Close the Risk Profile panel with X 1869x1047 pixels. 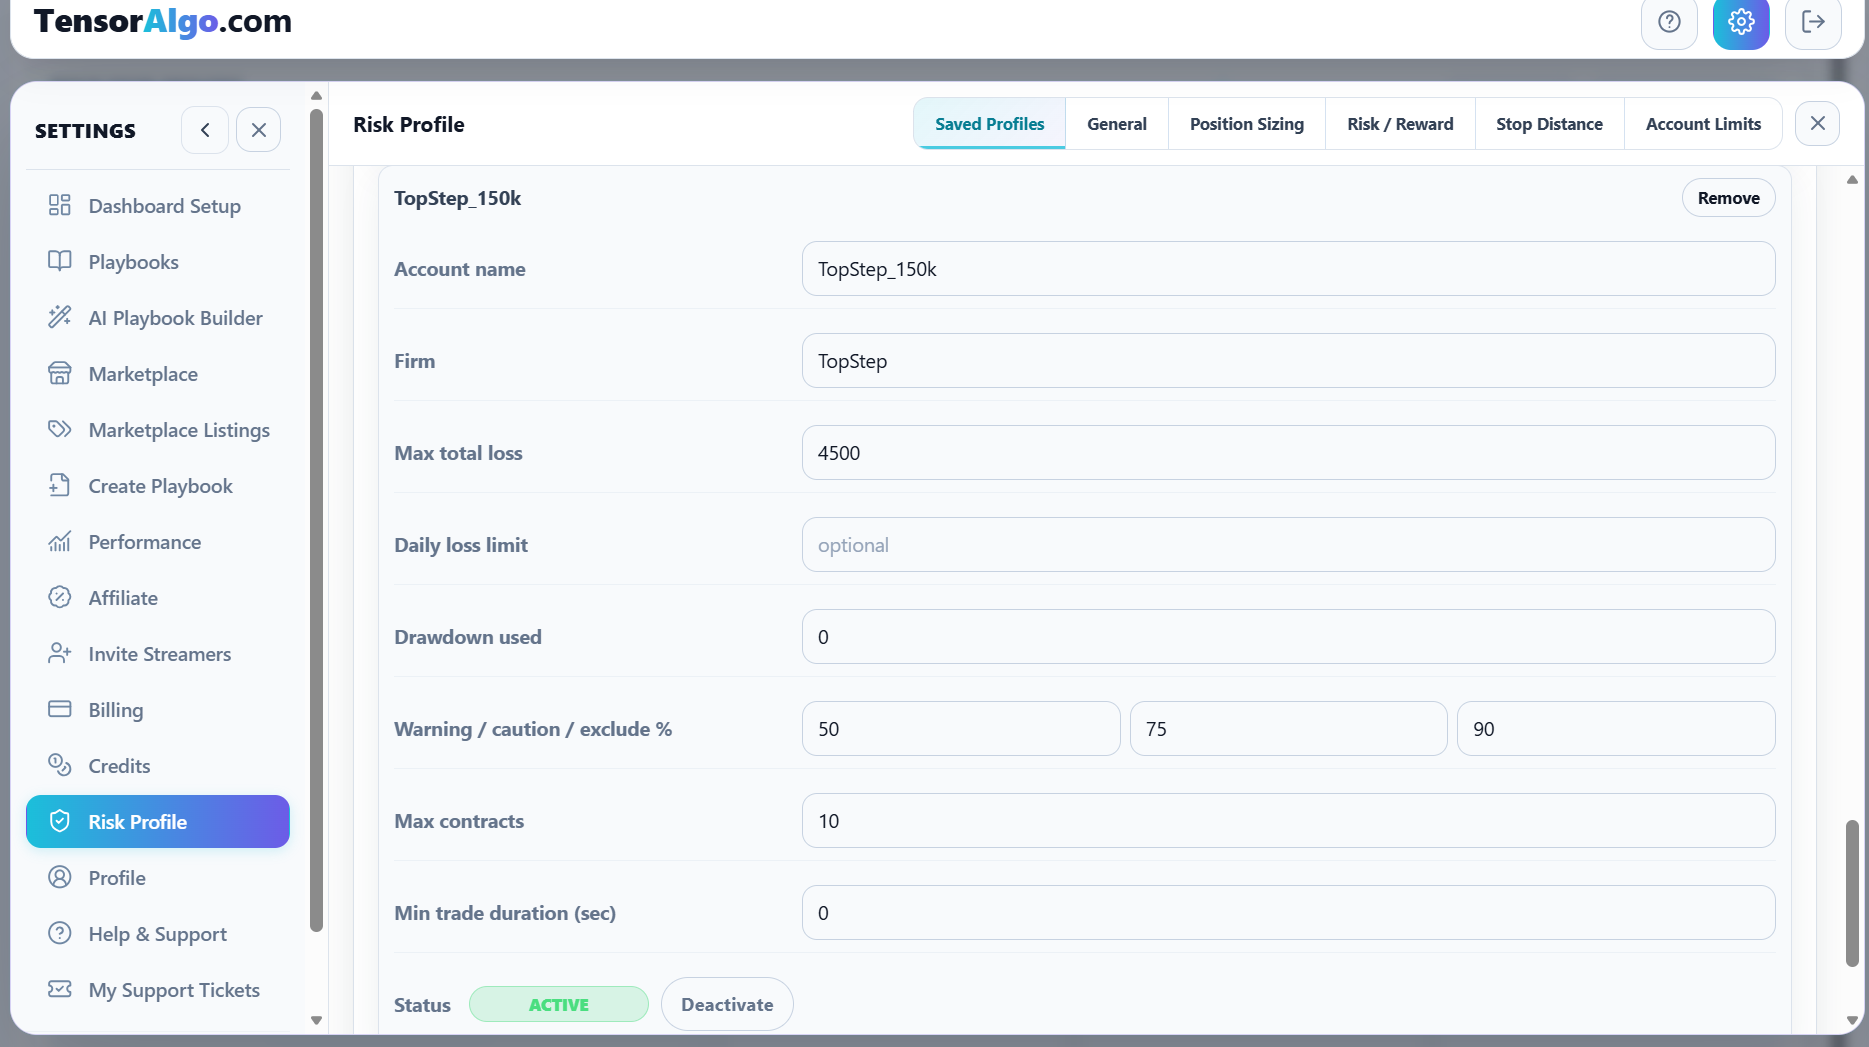pos(1817,123)
